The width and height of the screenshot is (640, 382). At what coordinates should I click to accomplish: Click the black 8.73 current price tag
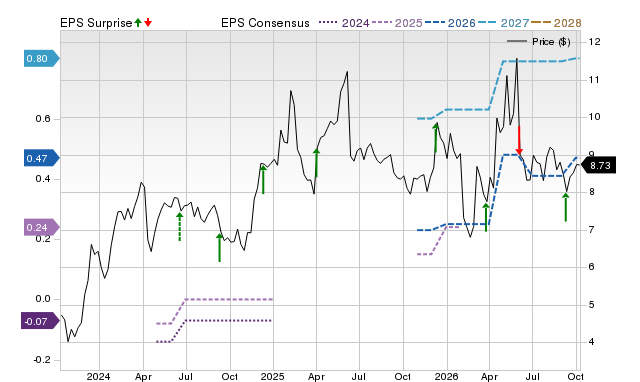click(x=598, y=166)
